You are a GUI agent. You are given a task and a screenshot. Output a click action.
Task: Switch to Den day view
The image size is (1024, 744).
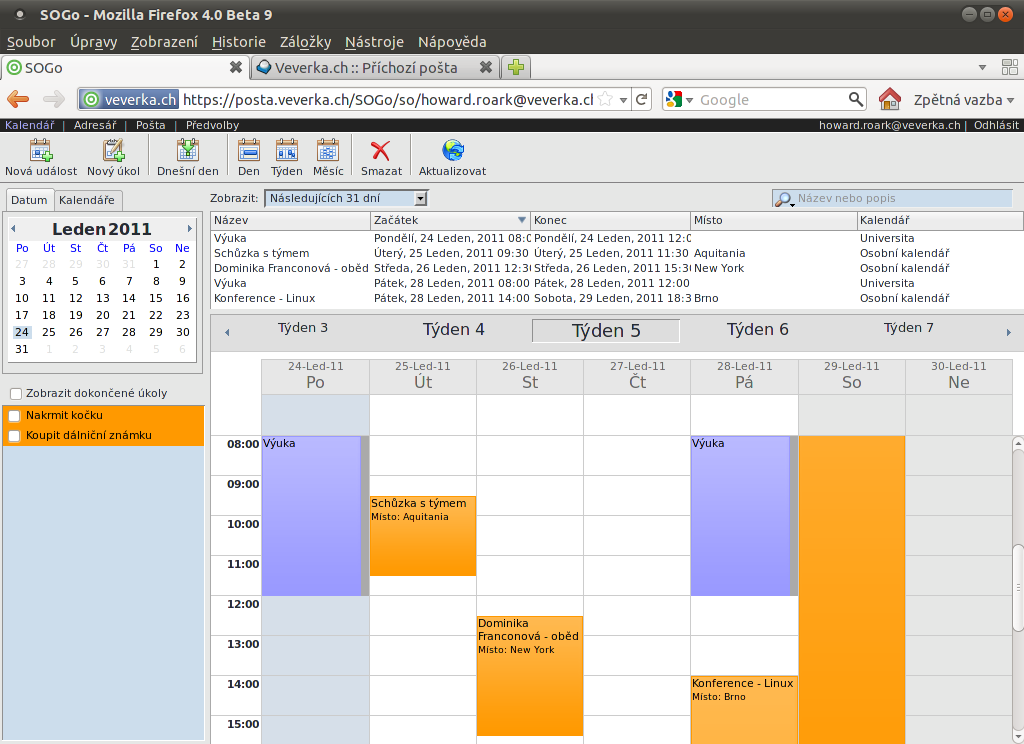[249, 151]
